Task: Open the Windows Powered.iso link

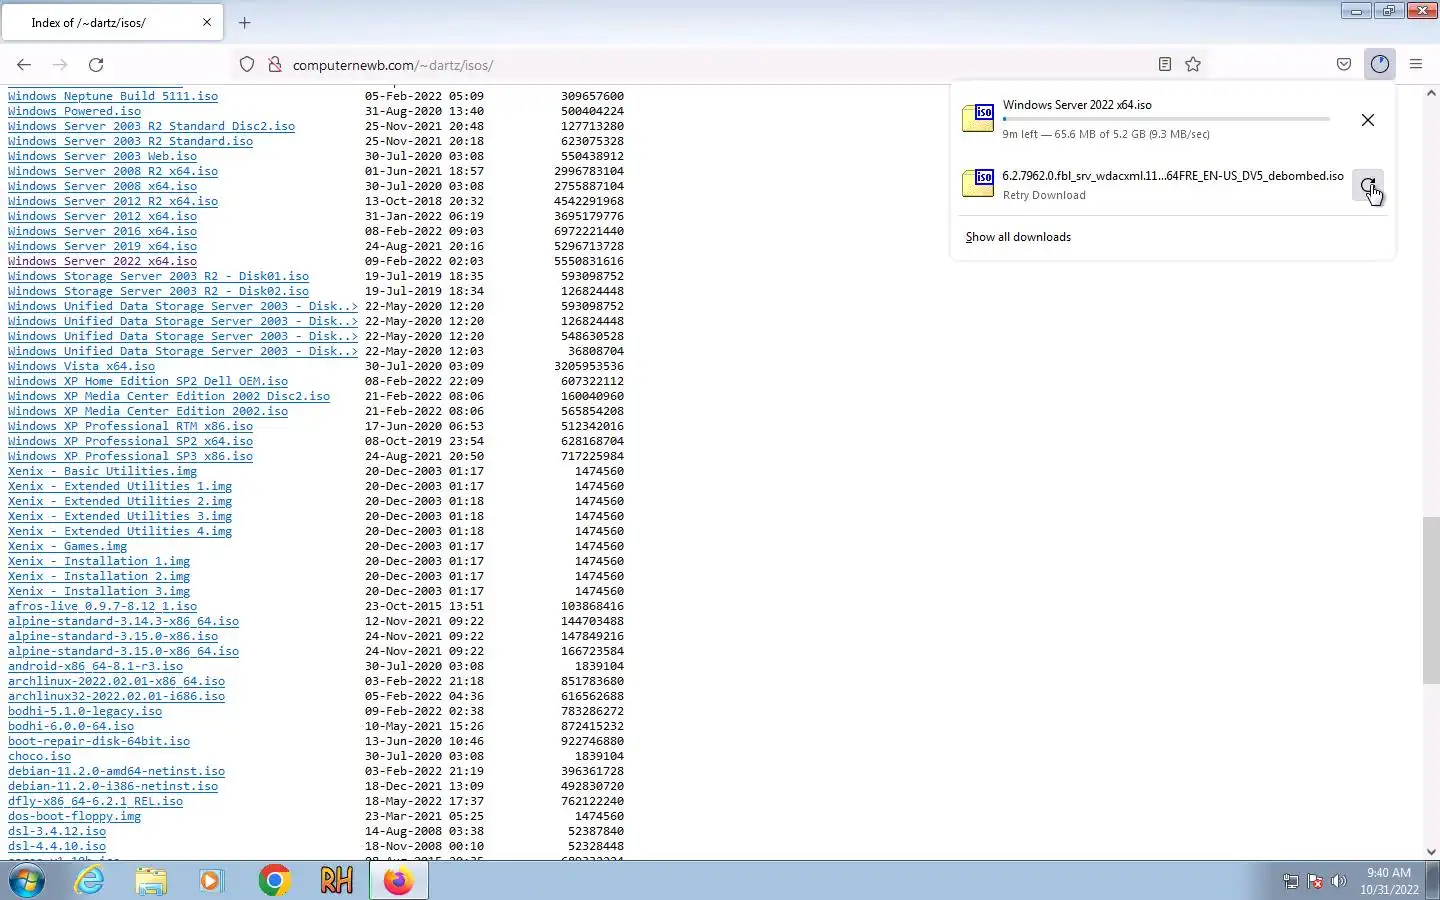Action: tap(74, 111)
